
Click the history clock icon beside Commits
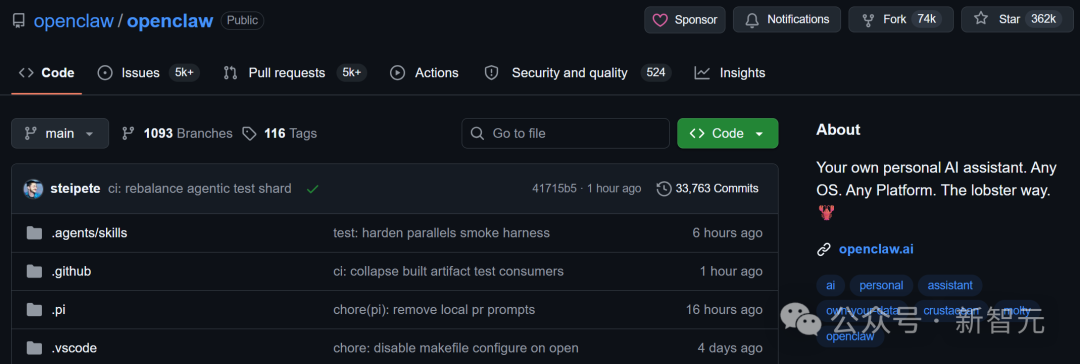pyautogui.click(x=664, y=188)
